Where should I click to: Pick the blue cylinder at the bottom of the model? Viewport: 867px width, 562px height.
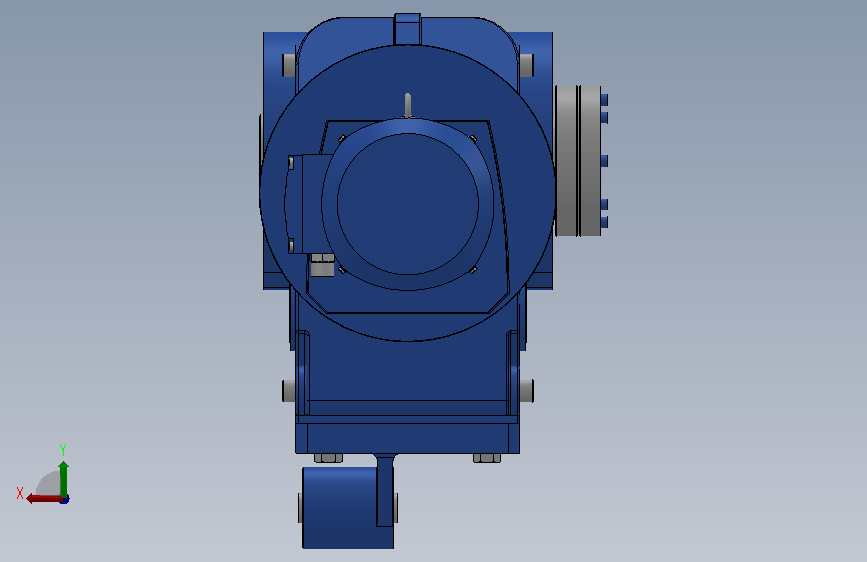point(348,507)
